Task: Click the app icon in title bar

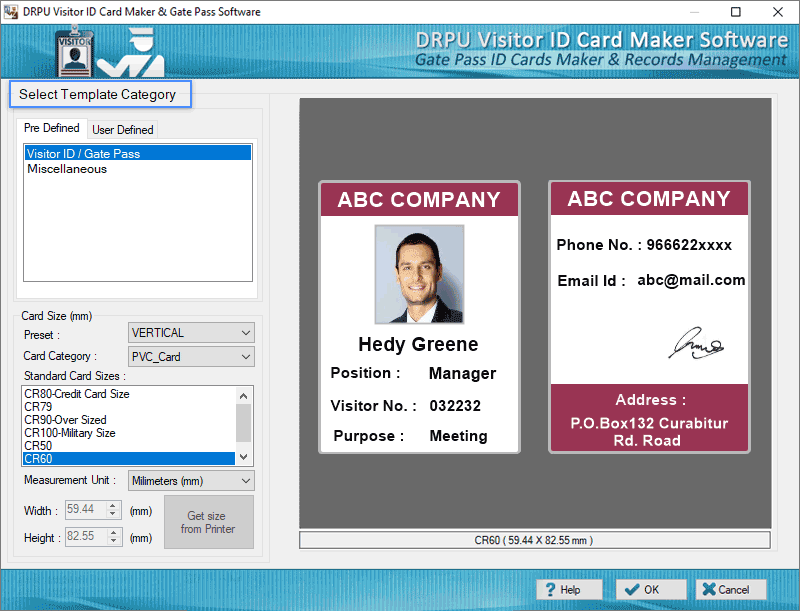Action: pos(11,12)
